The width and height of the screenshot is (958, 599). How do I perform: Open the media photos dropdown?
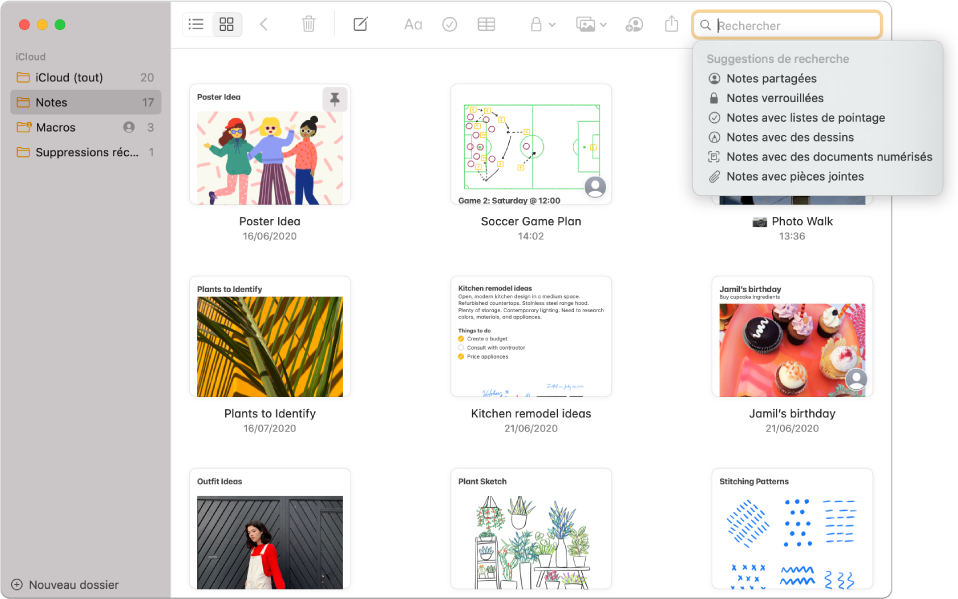click(591, 24)
